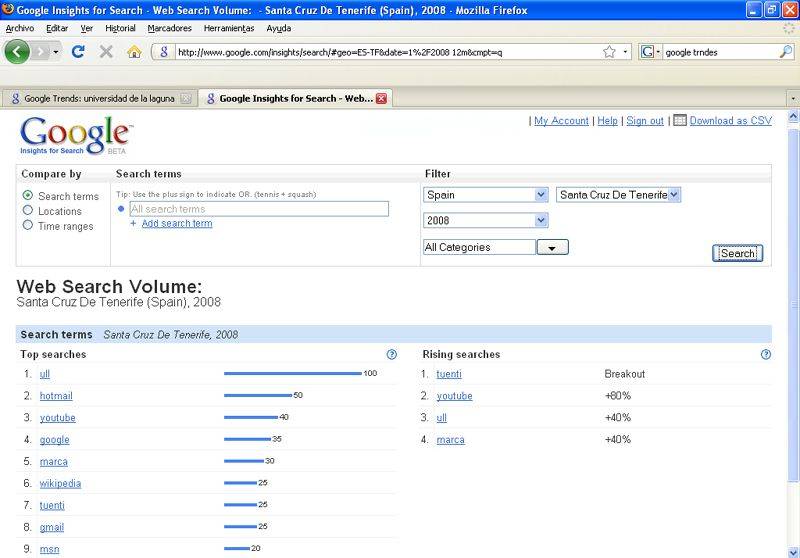This screenshot has height=558, width=800.
Task: Click the All search terms input field
Action: click(x=259, y=209)
